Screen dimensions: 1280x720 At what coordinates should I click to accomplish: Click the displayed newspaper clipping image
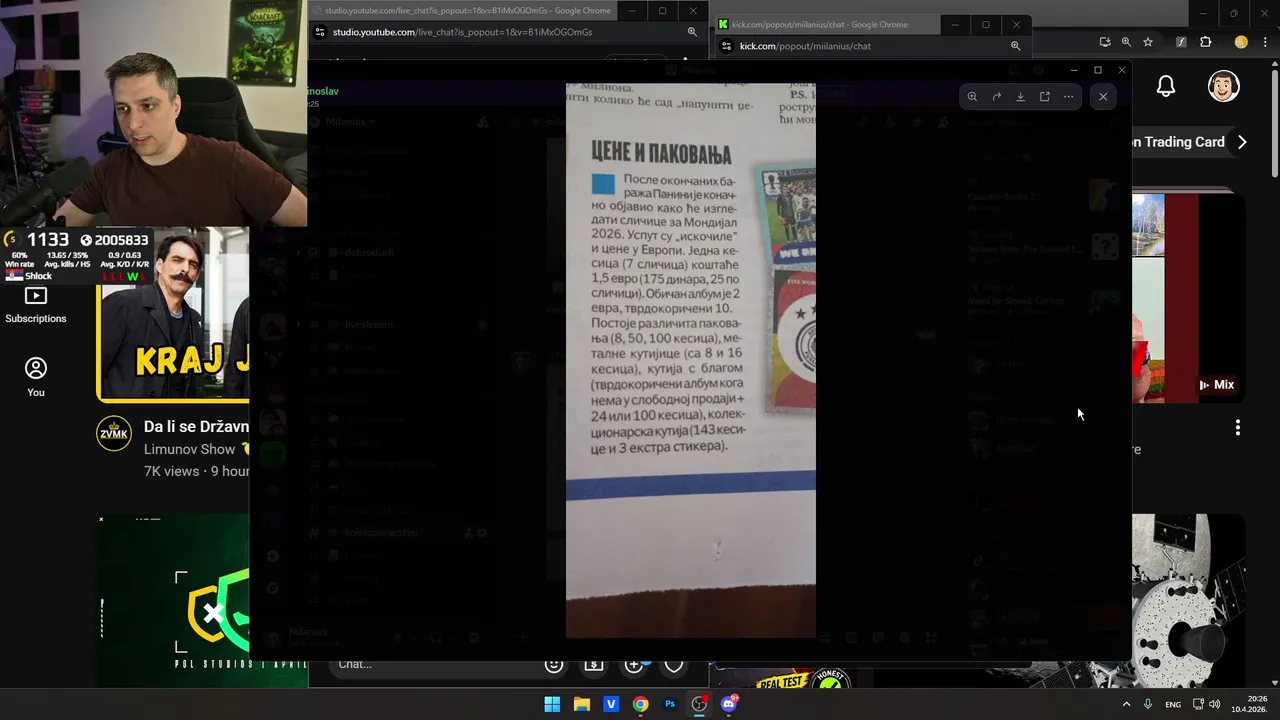point(690,360)
